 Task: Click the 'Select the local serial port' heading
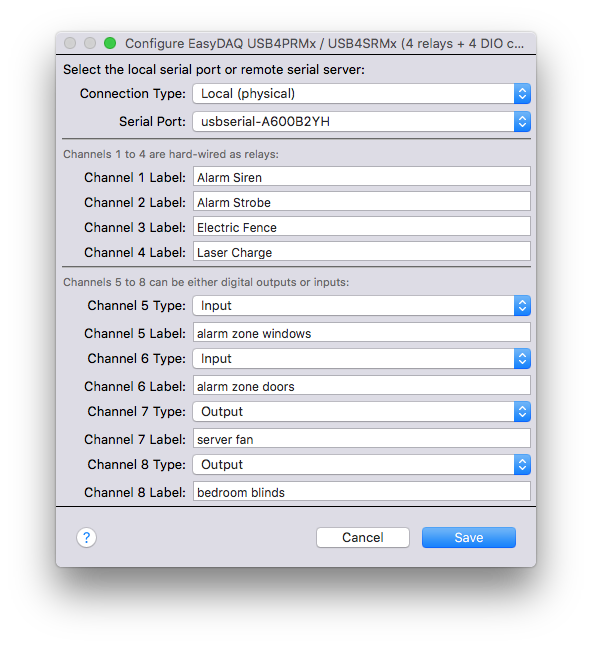(x=214, y=70)
